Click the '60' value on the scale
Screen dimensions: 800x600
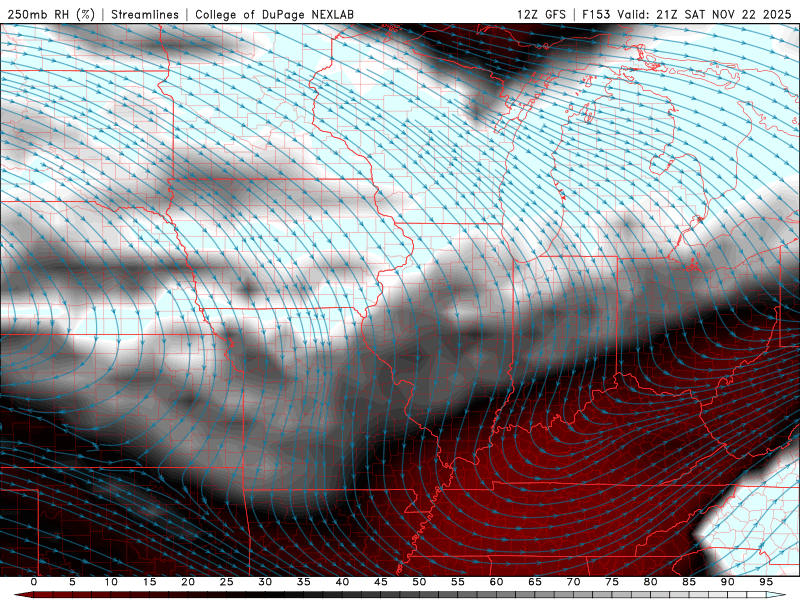point(496,582)
